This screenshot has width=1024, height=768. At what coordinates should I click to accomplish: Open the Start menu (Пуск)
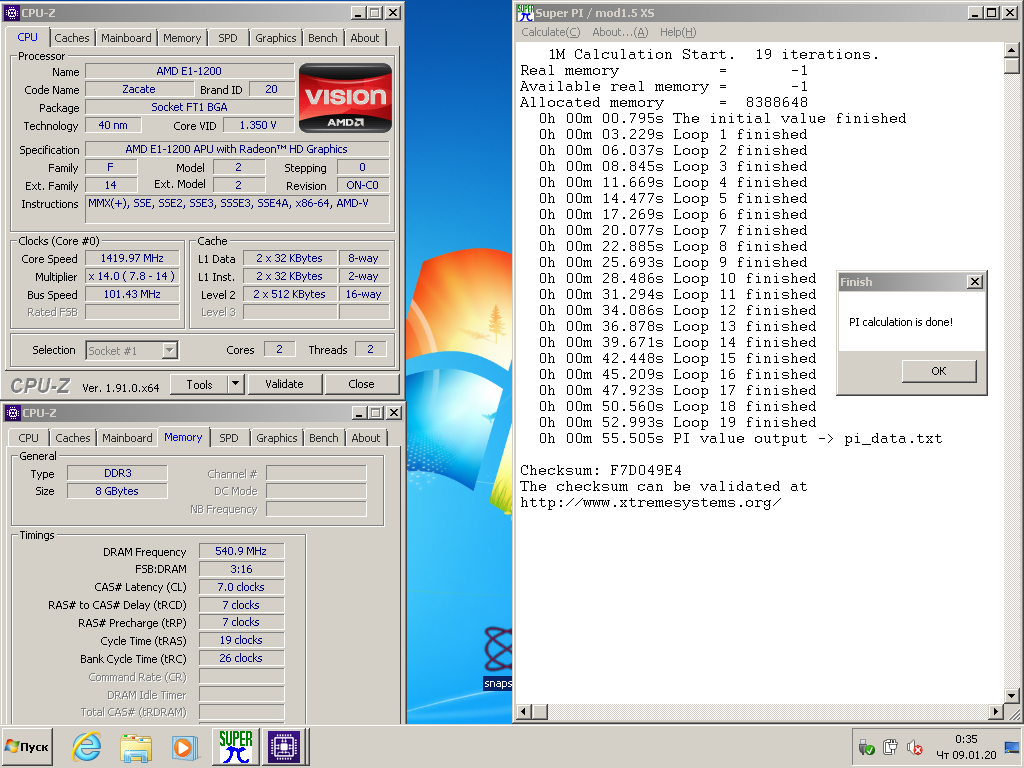click(x=27, y=746)
